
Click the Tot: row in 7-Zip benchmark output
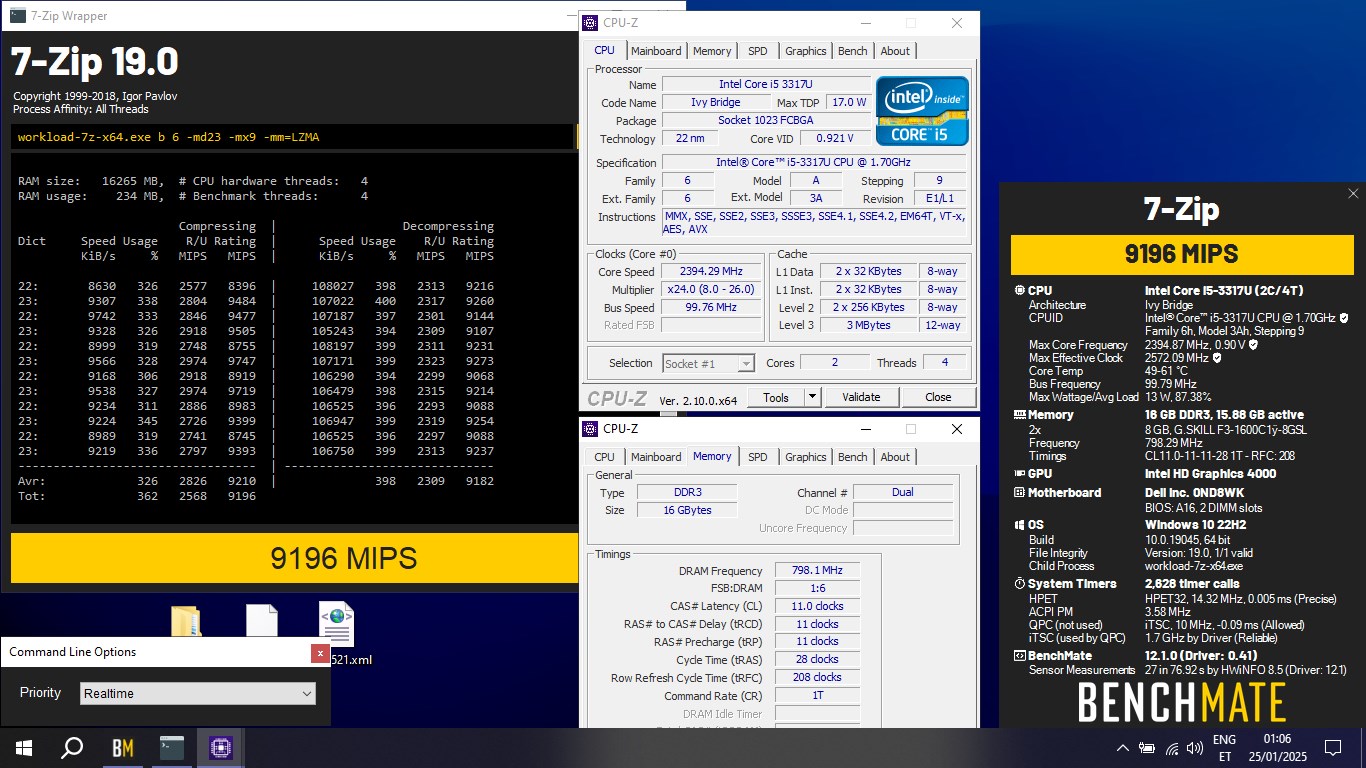tap(137, 496)
